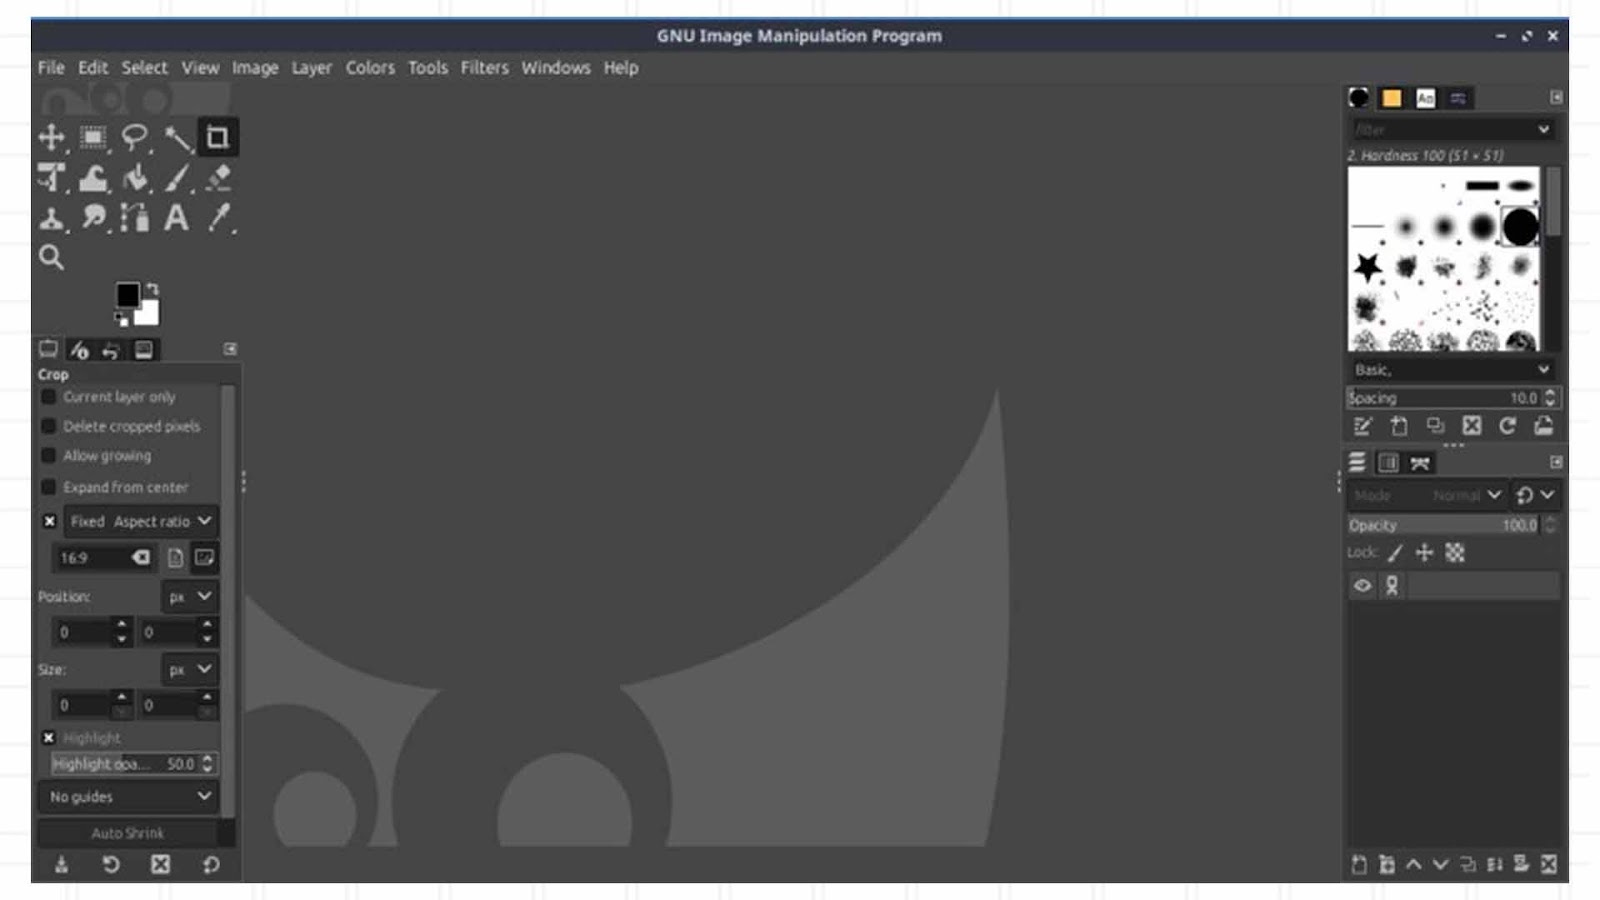Select the Smudge tool

coord(93,218)
